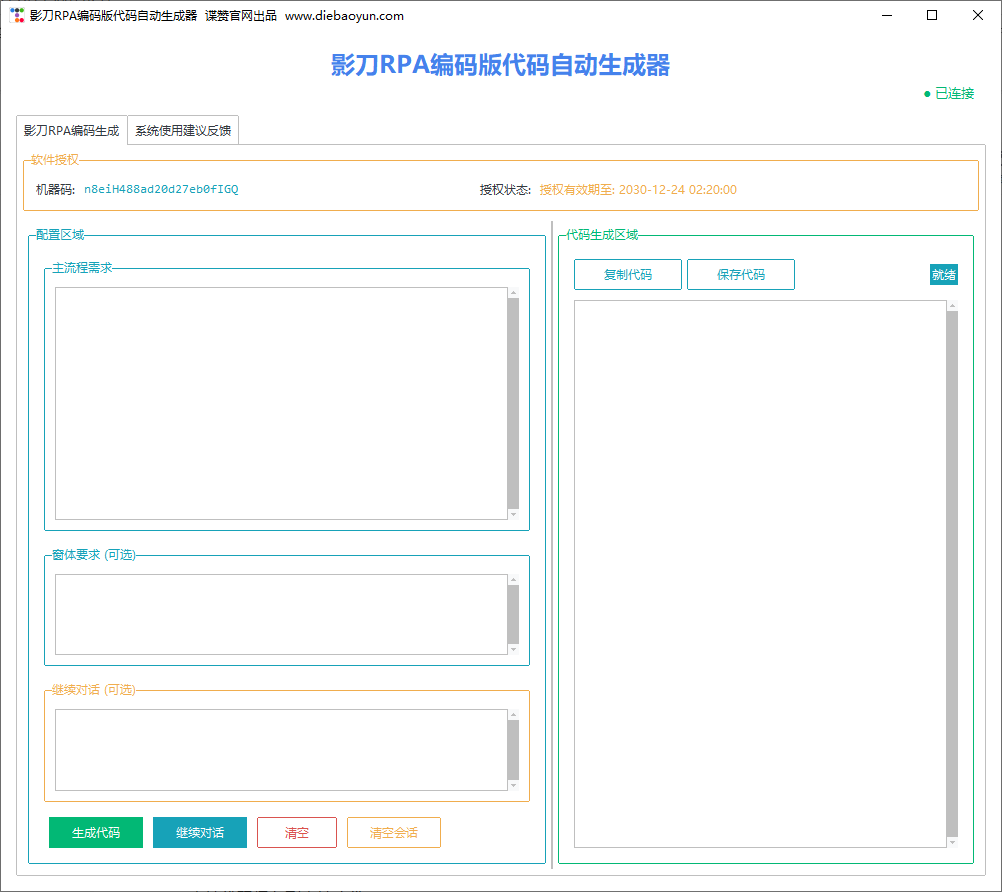1002x892 pixels.
Task: Open the 系统使用建议反馈 tab
Action: [x=183, y=130]
